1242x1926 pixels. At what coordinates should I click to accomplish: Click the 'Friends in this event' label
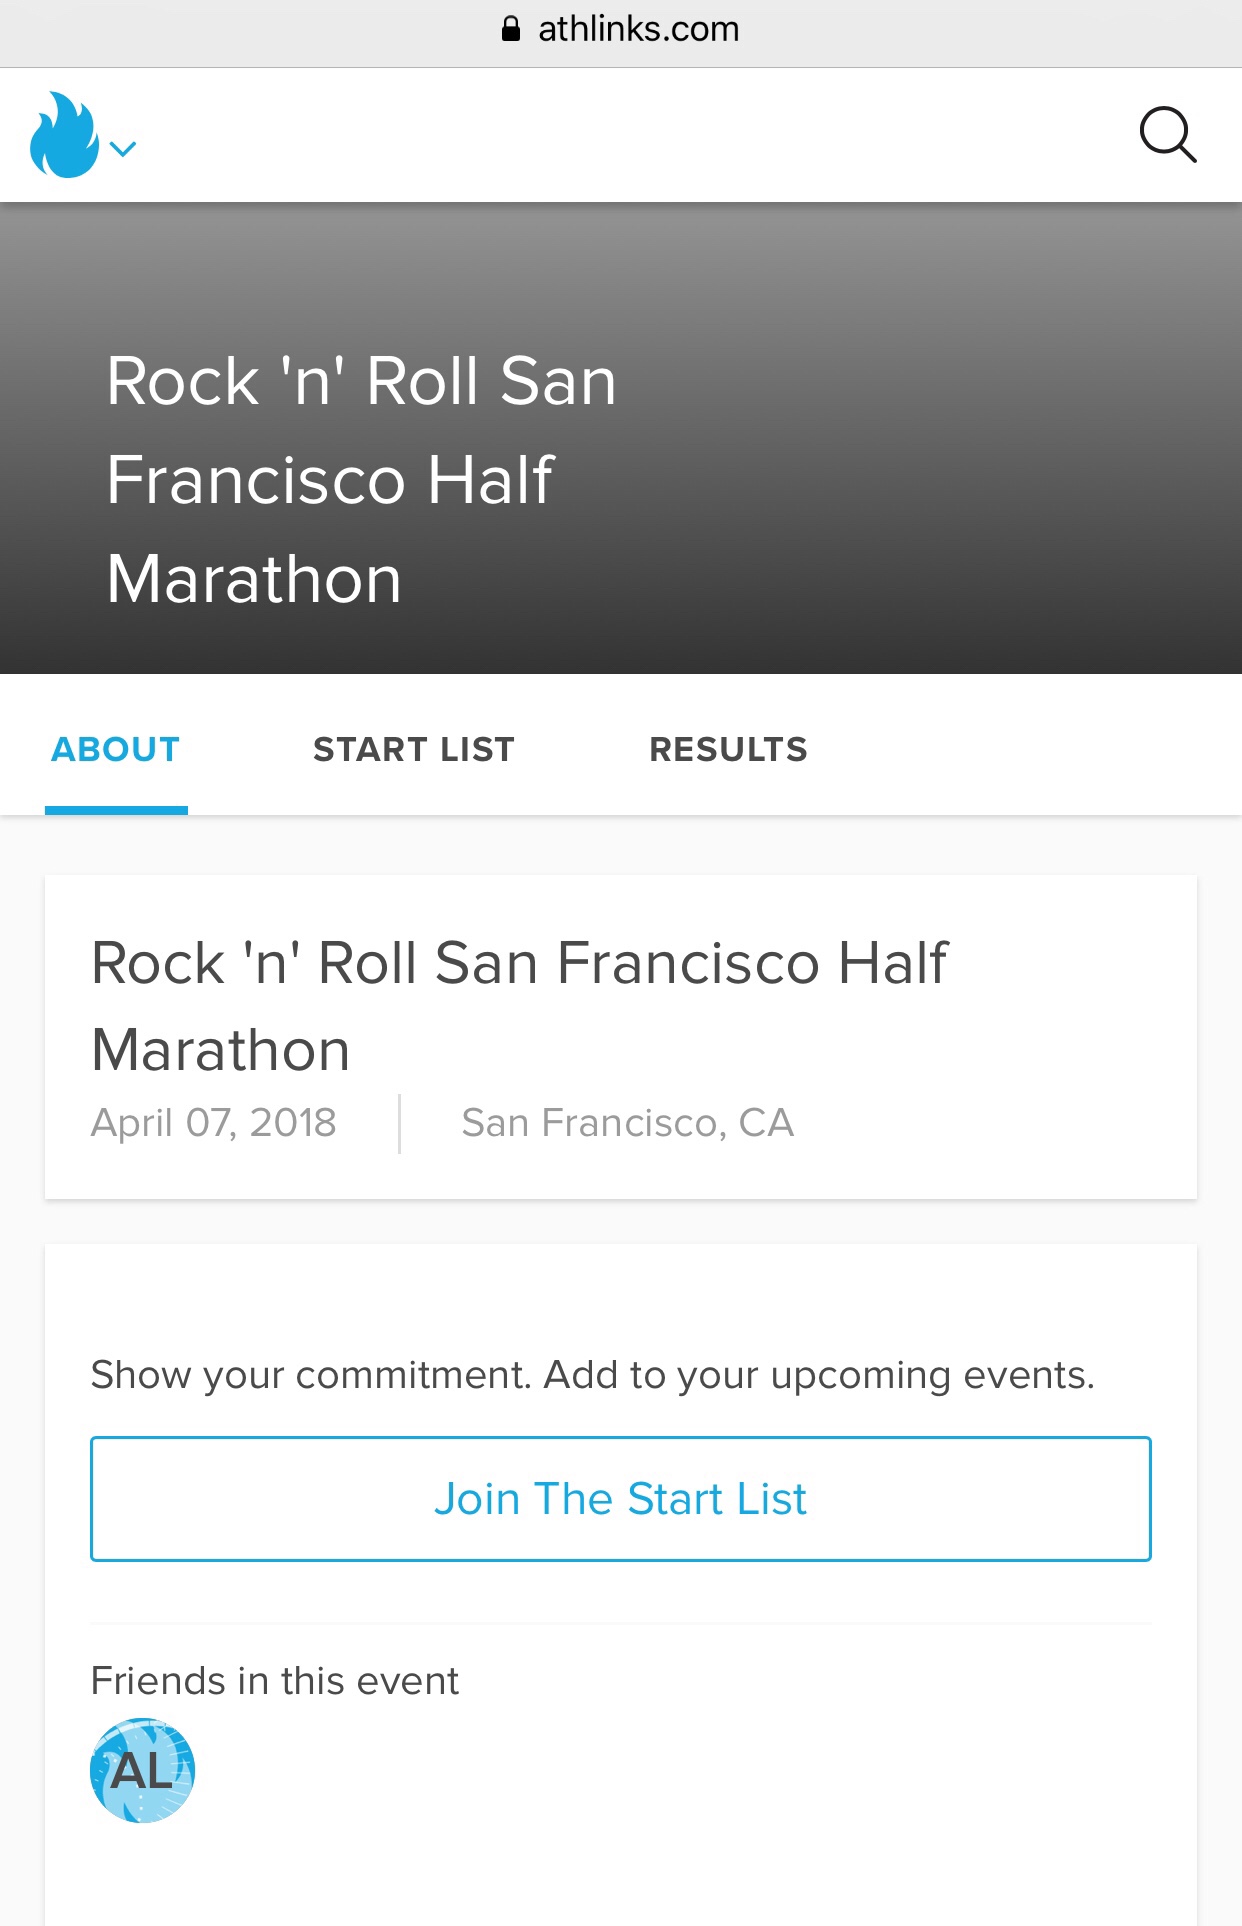tap(274, 1681)
